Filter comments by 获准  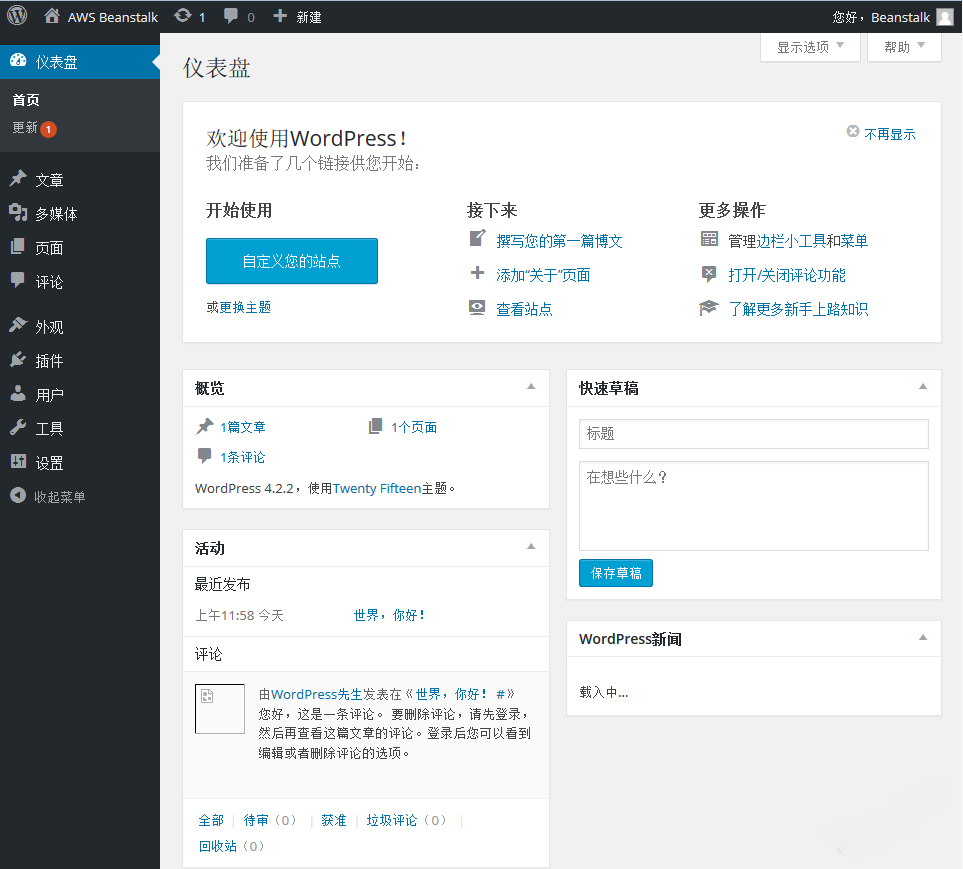(334, 820)
